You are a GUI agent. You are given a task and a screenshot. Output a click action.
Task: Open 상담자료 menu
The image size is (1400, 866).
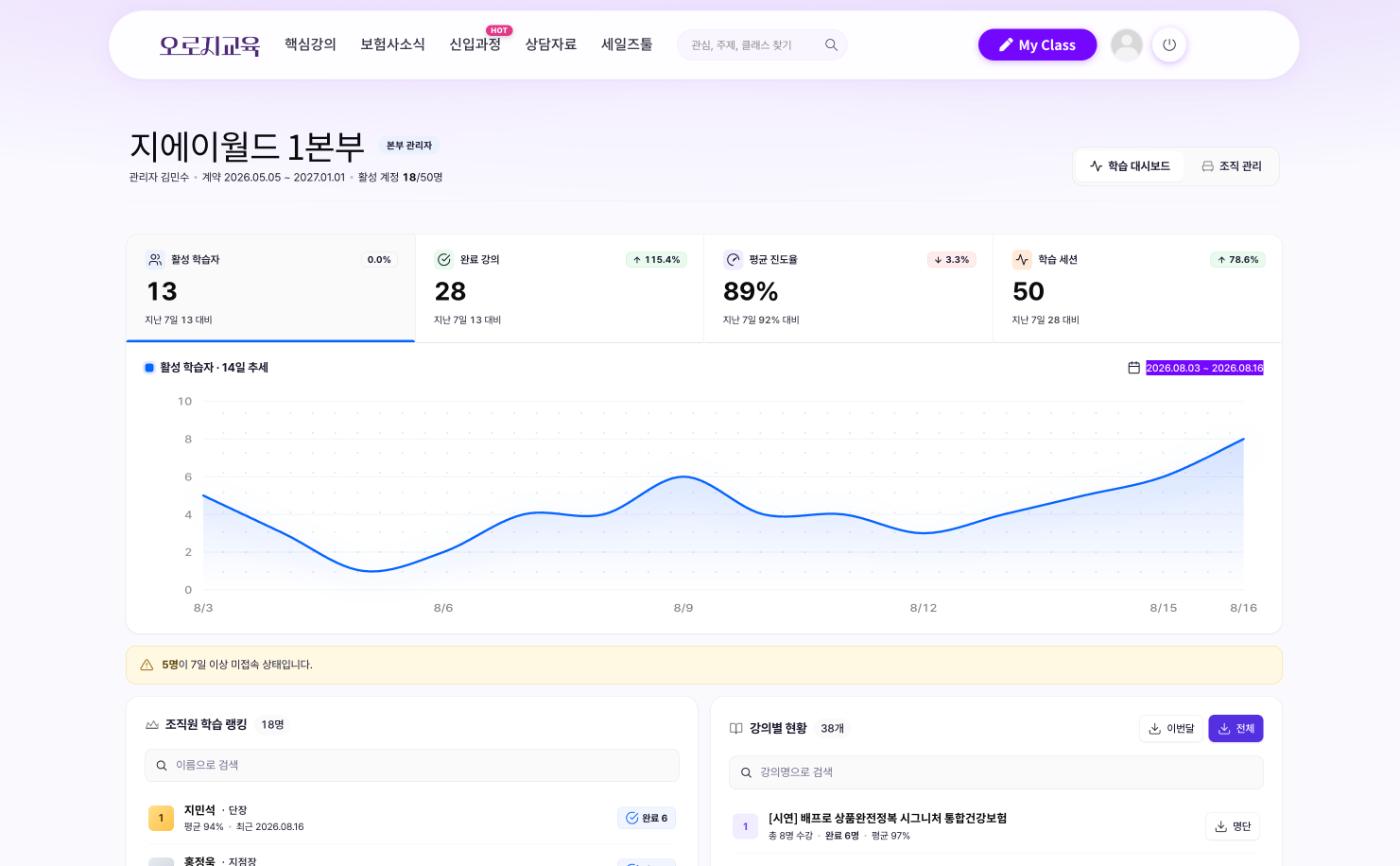[551, 45]
